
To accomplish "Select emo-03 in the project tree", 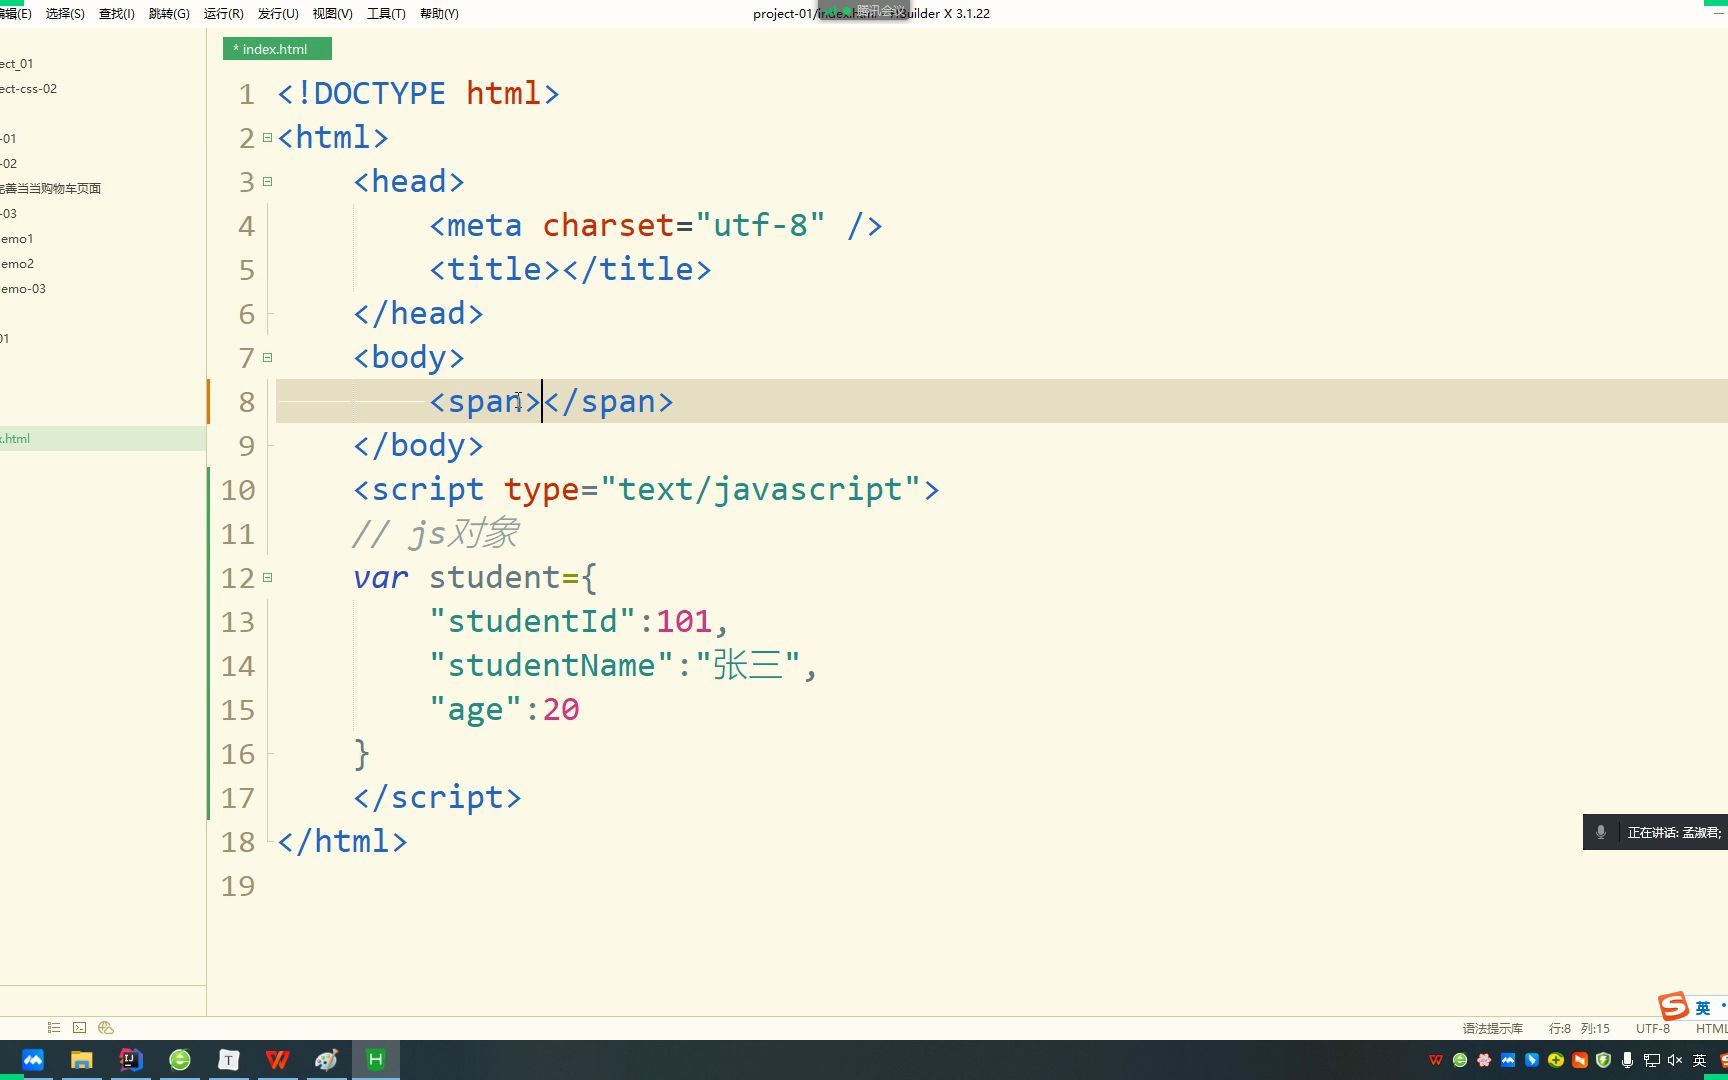I will click(x=23, y=288).
